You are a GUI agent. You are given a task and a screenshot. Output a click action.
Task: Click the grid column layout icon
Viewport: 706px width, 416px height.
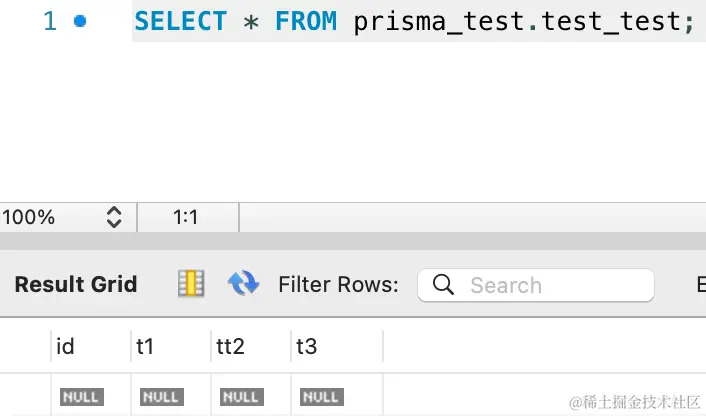click(191, 284)
